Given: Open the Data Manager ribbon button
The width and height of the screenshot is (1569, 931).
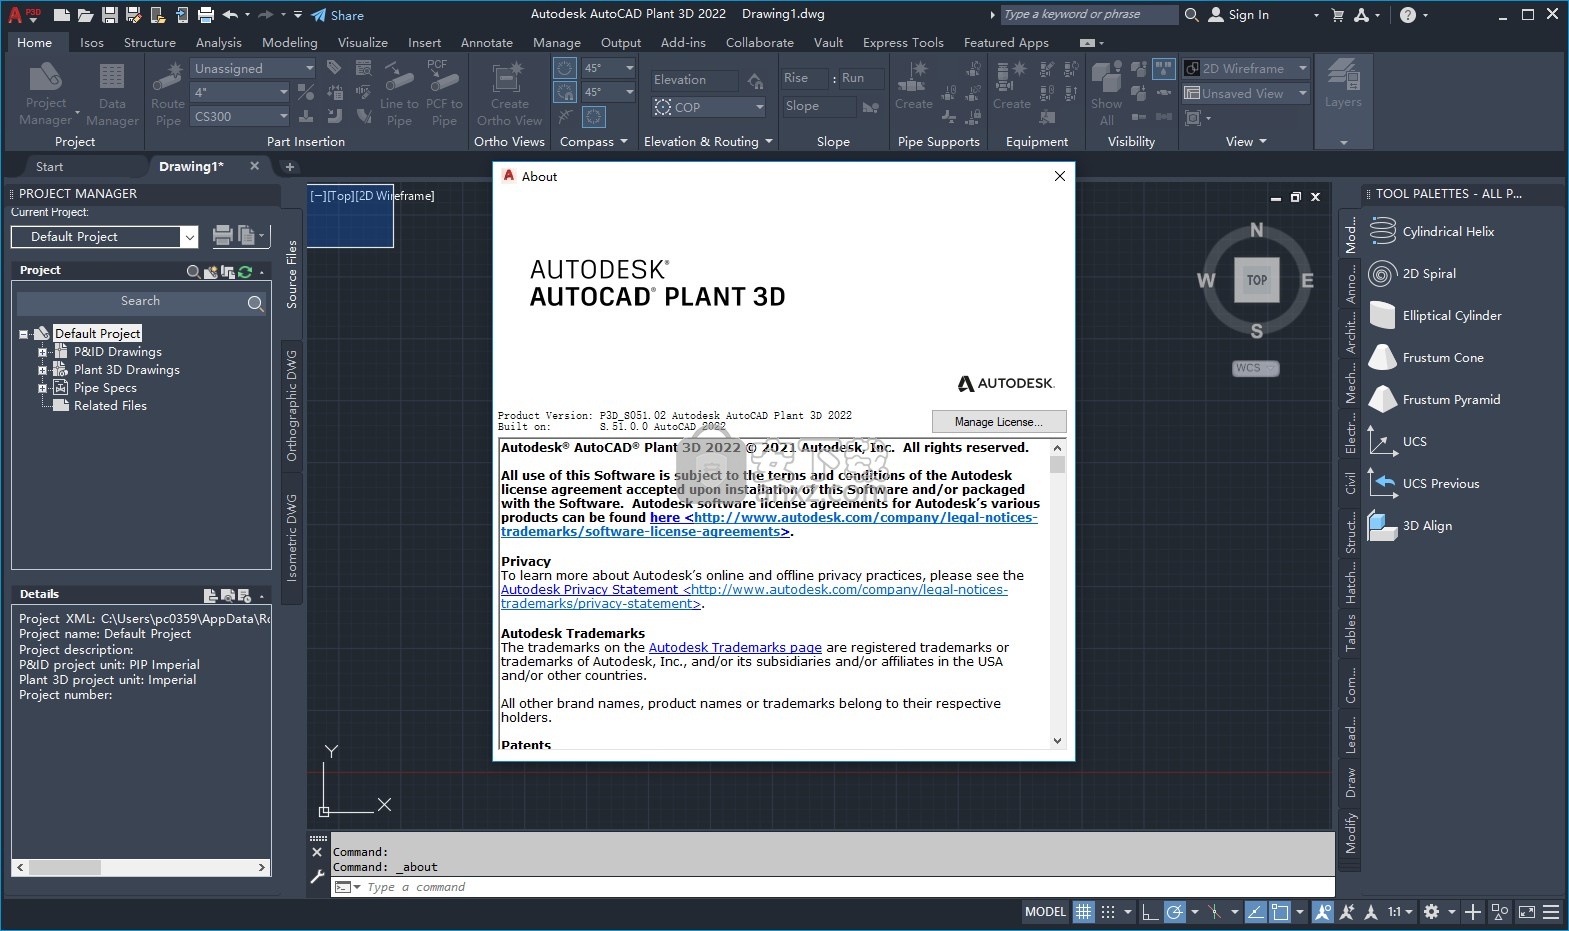Looking at the screenshot, I should click(x=112, y=94).
